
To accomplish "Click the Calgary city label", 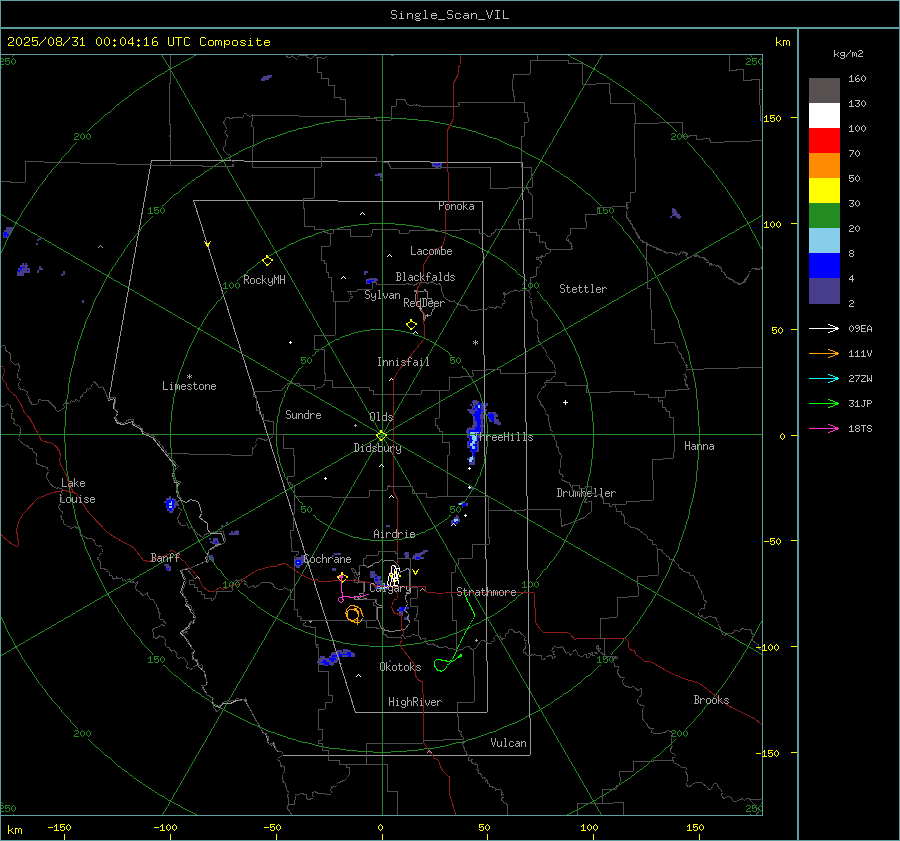I will (x=390, y=588).
